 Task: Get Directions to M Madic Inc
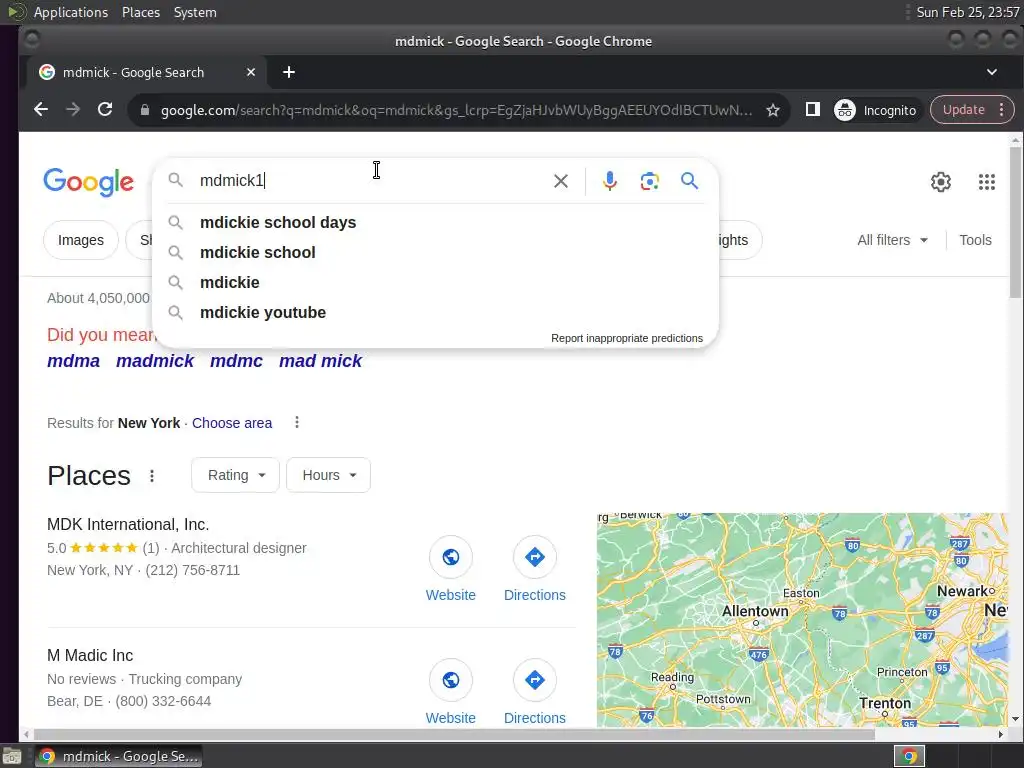click(x=534, y=692)
